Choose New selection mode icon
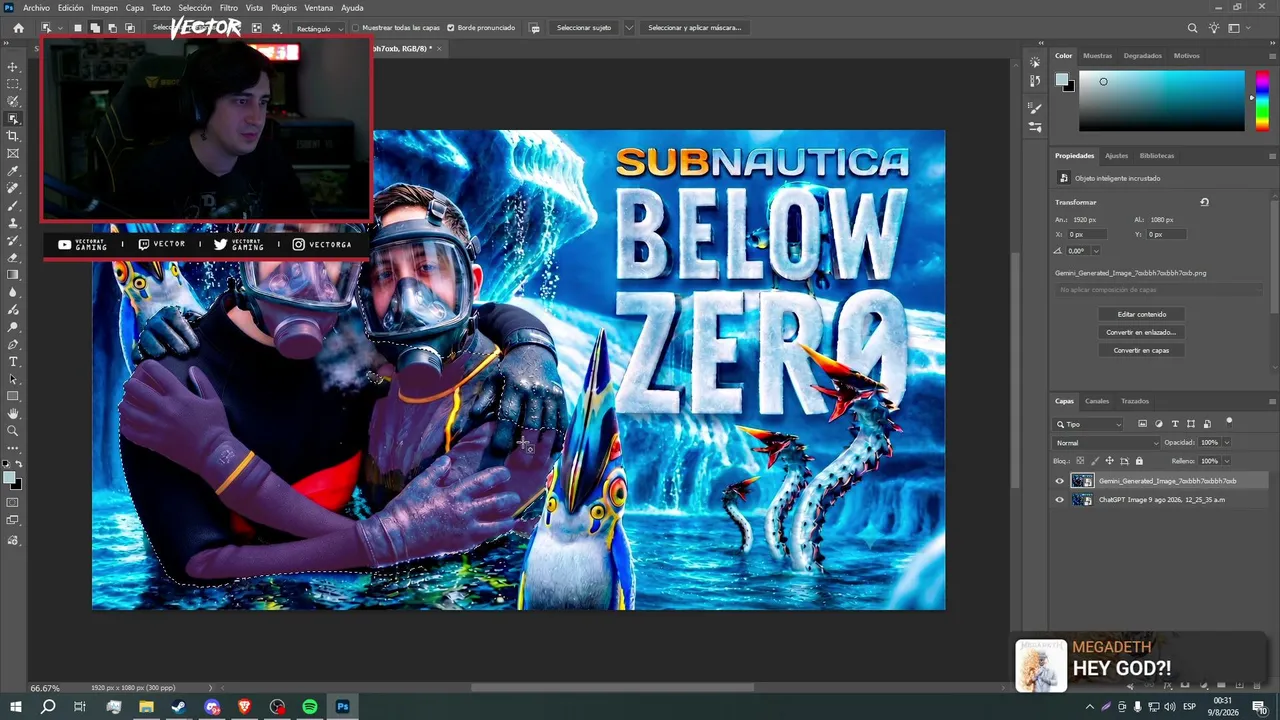Viewport: 1280px width, 720px height. 78,28
